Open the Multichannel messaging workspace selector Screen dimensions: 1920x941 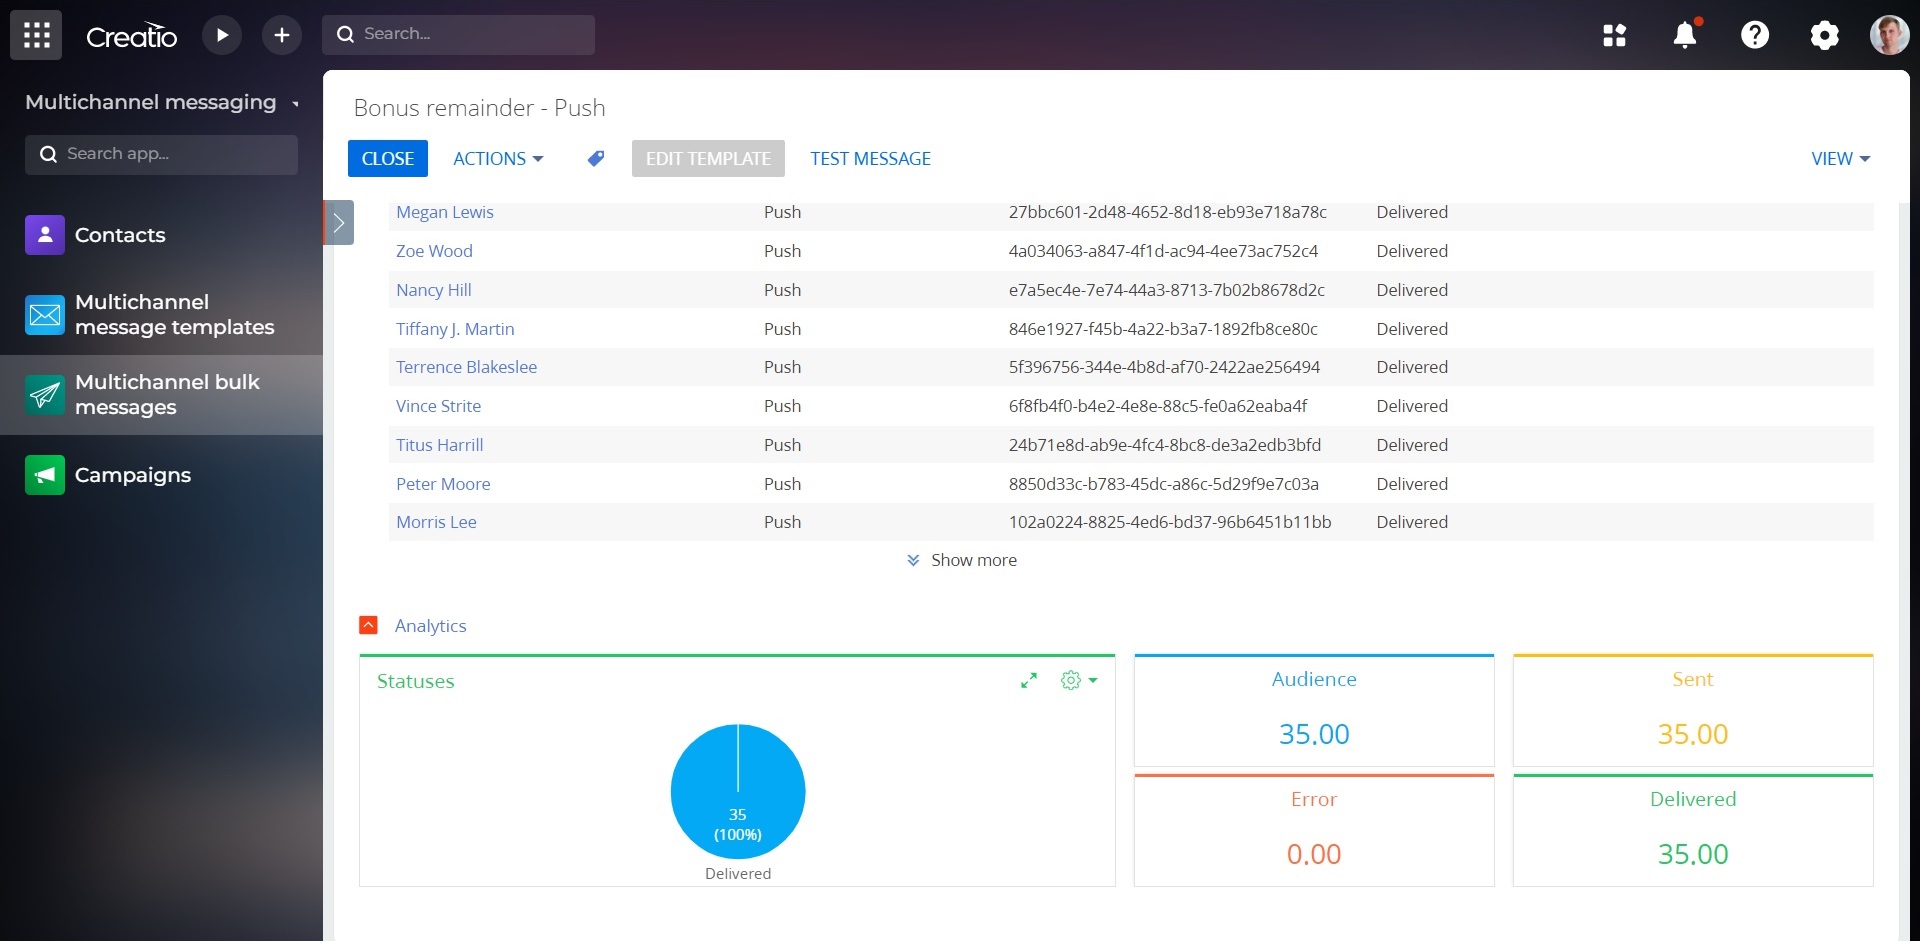pyautogui.click(x=162, y=101)
